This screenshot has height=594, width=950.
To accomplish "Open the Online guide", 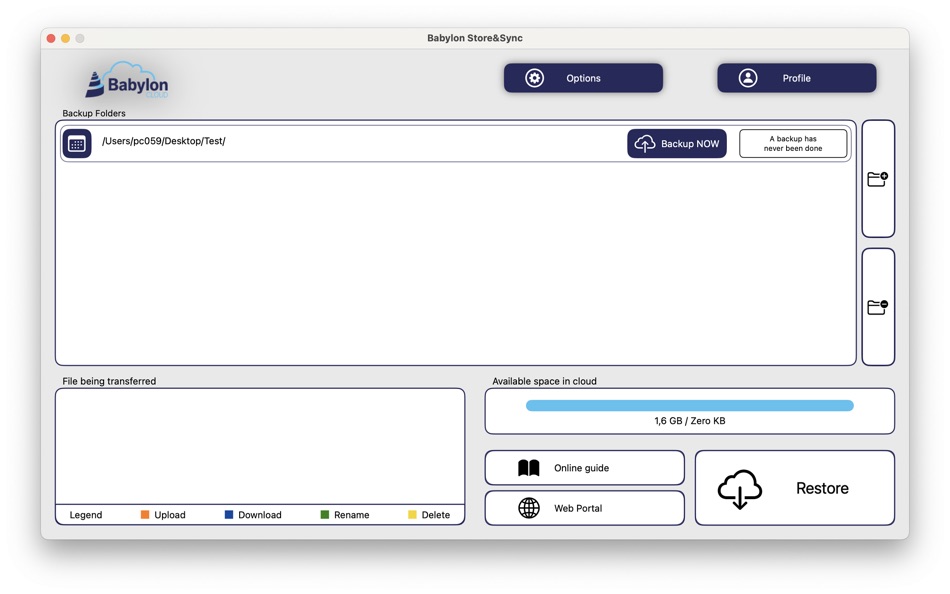I will tap(585, 468).
